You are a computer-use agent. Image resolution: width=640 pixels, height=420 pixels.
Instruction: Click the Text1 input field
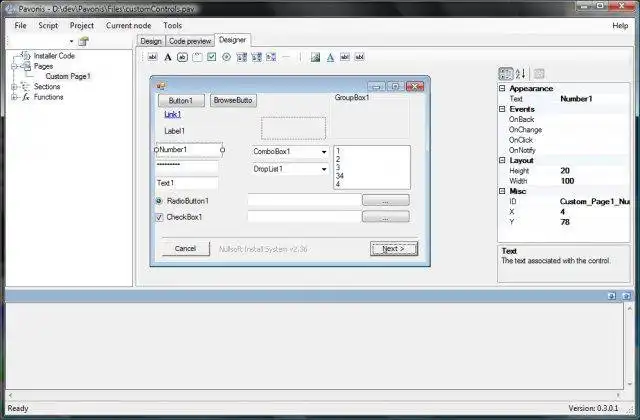click(187, 184)
